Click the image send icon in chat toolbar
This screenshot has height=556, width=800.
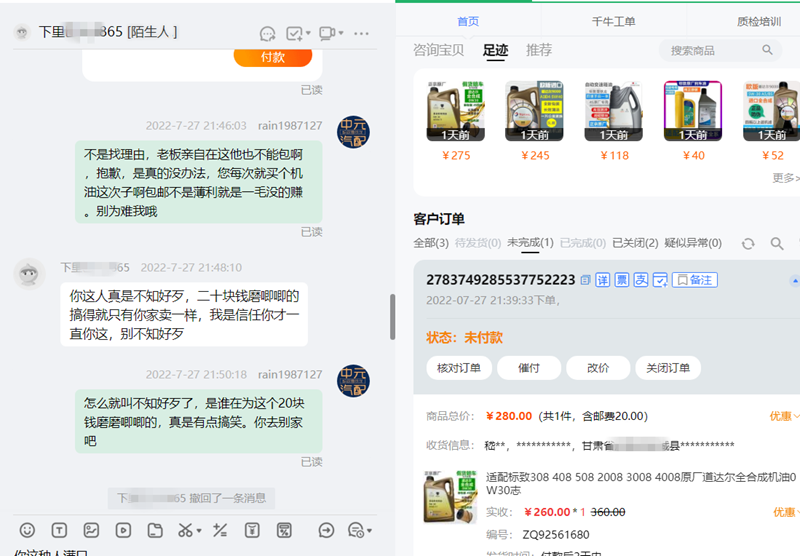click(x=91, y=530)
